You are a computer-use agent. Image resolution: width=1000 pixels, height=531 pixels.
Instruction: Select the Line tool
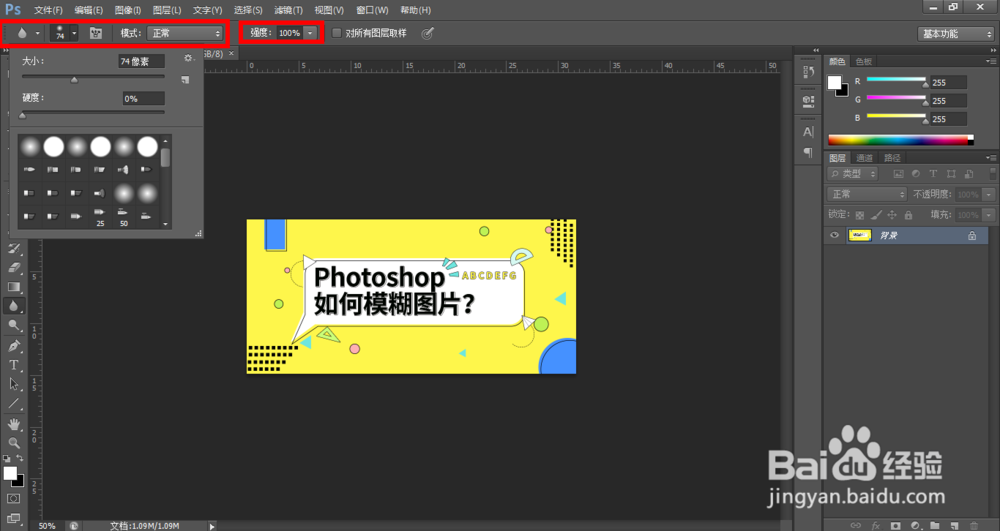14,404
